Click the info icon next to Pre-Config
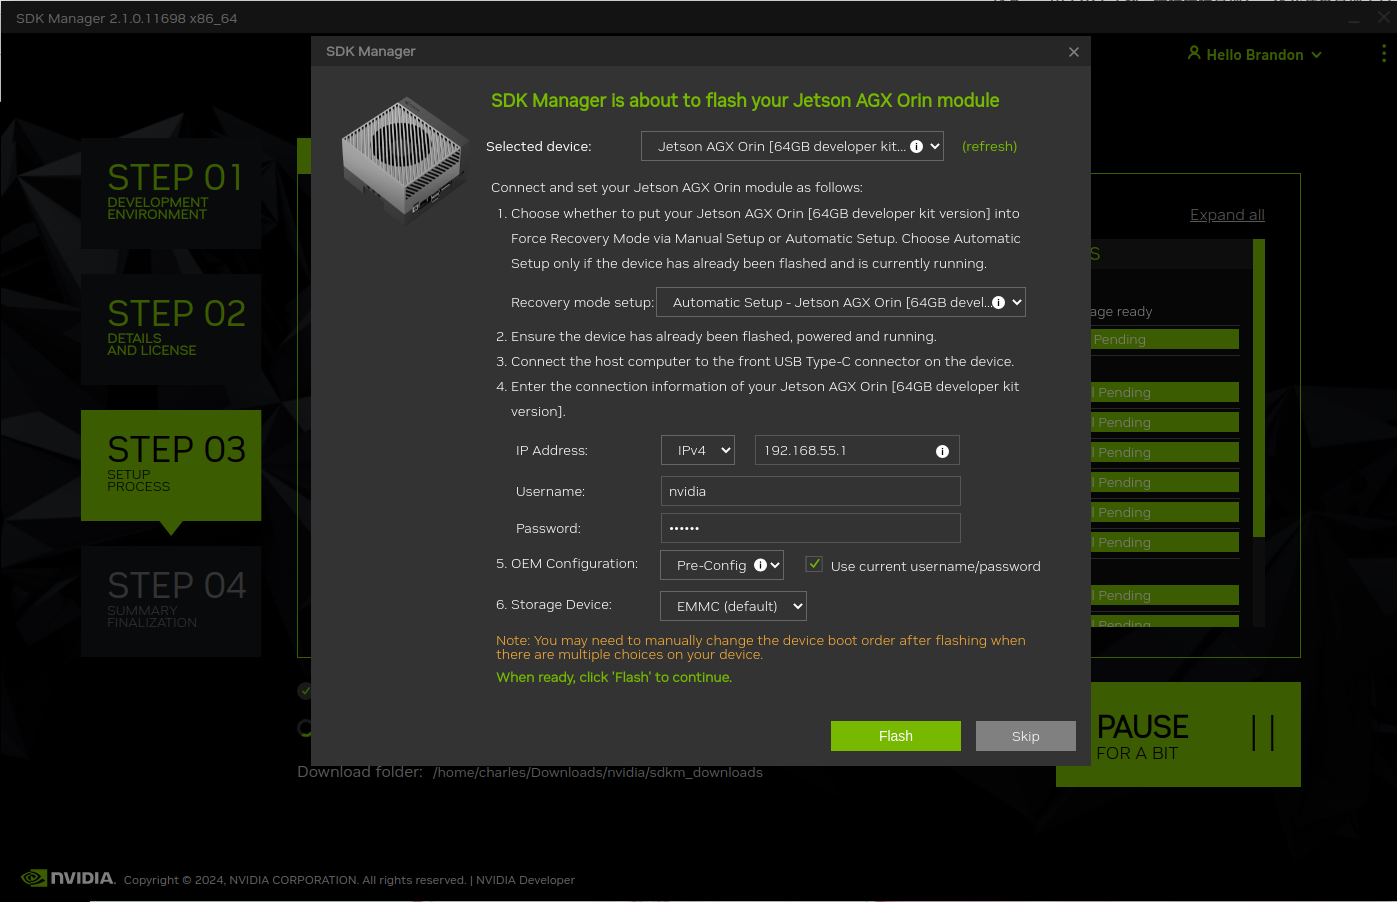This screenshot has height=902, width=1397. click(760, 565)
